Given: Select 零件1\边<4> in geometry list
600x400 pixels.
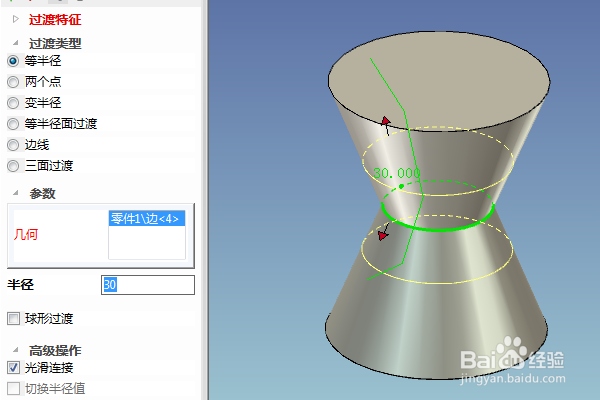Looking at the screenshot, I should pyautogui.click(x=147, y=219).
